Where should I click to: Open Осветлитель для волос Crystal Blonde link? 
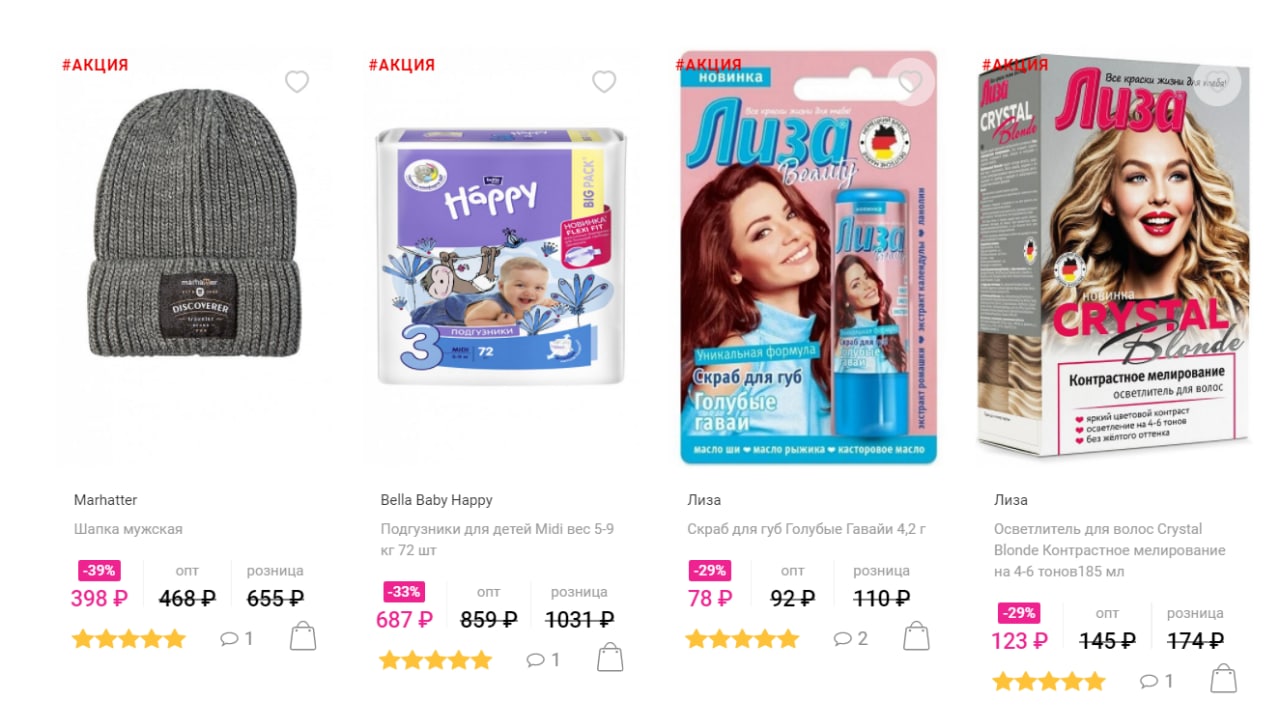pos(1110,550)
